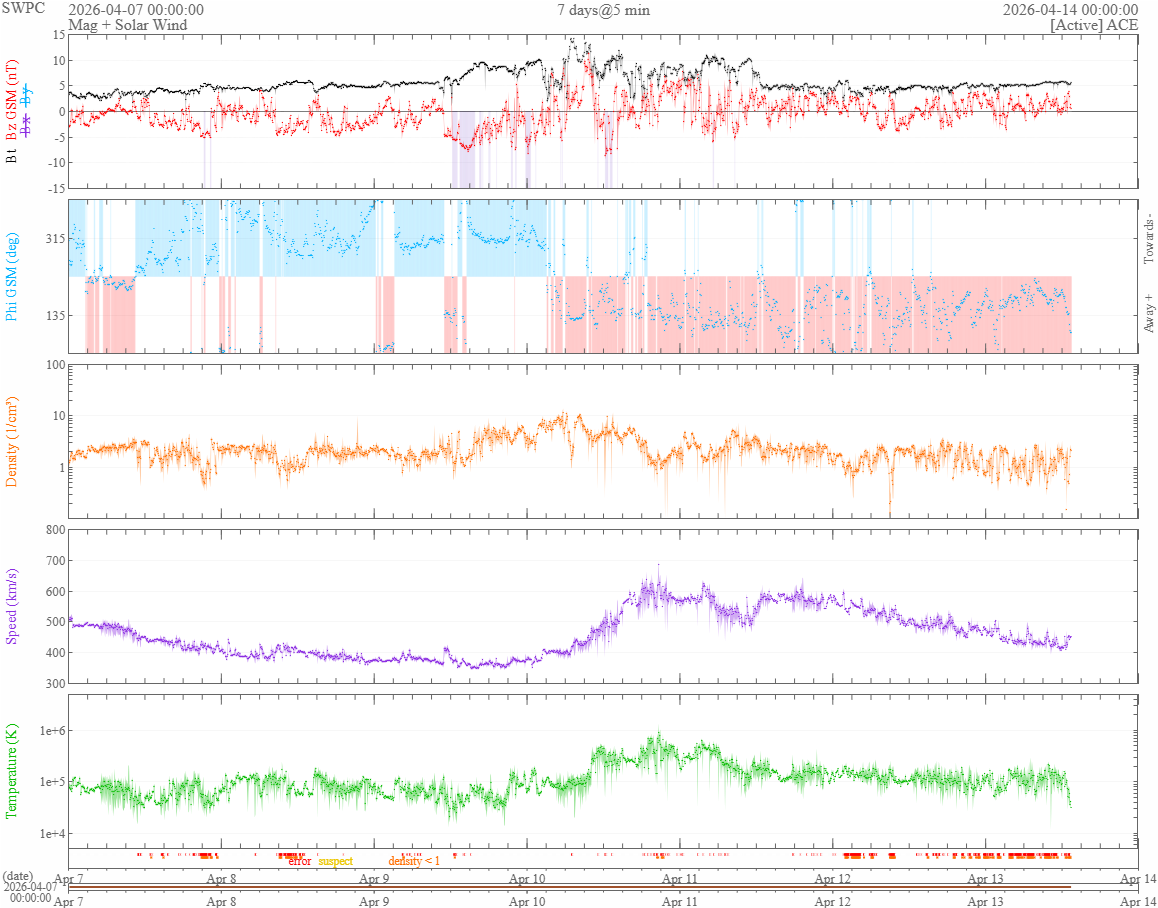The image size is (1158, 908).
Task: Click the Phi GSM (deg) axis label
Action: 11,277
